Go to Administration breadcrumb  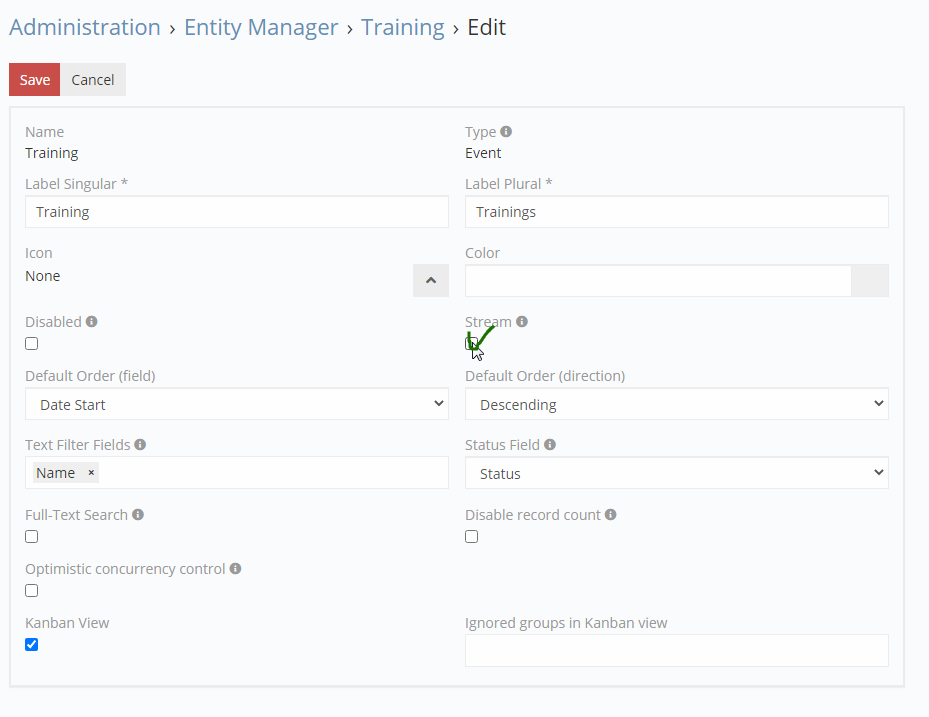point(85,28)
